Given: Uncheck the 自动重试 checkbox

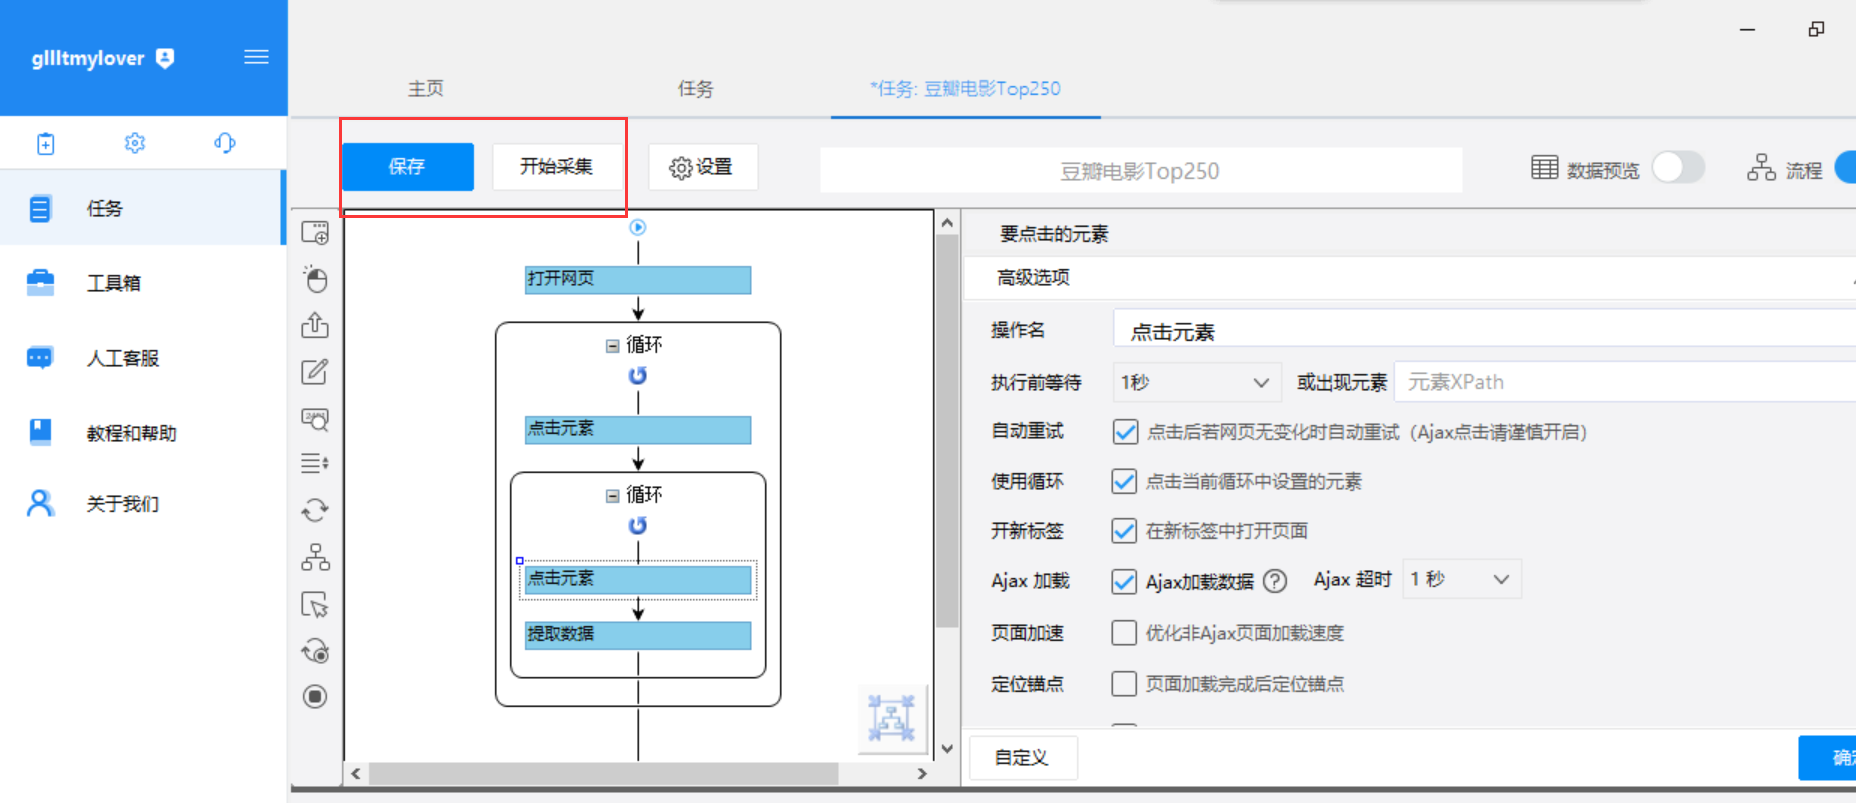Looking at the screenshot, I should point(1124,432).
